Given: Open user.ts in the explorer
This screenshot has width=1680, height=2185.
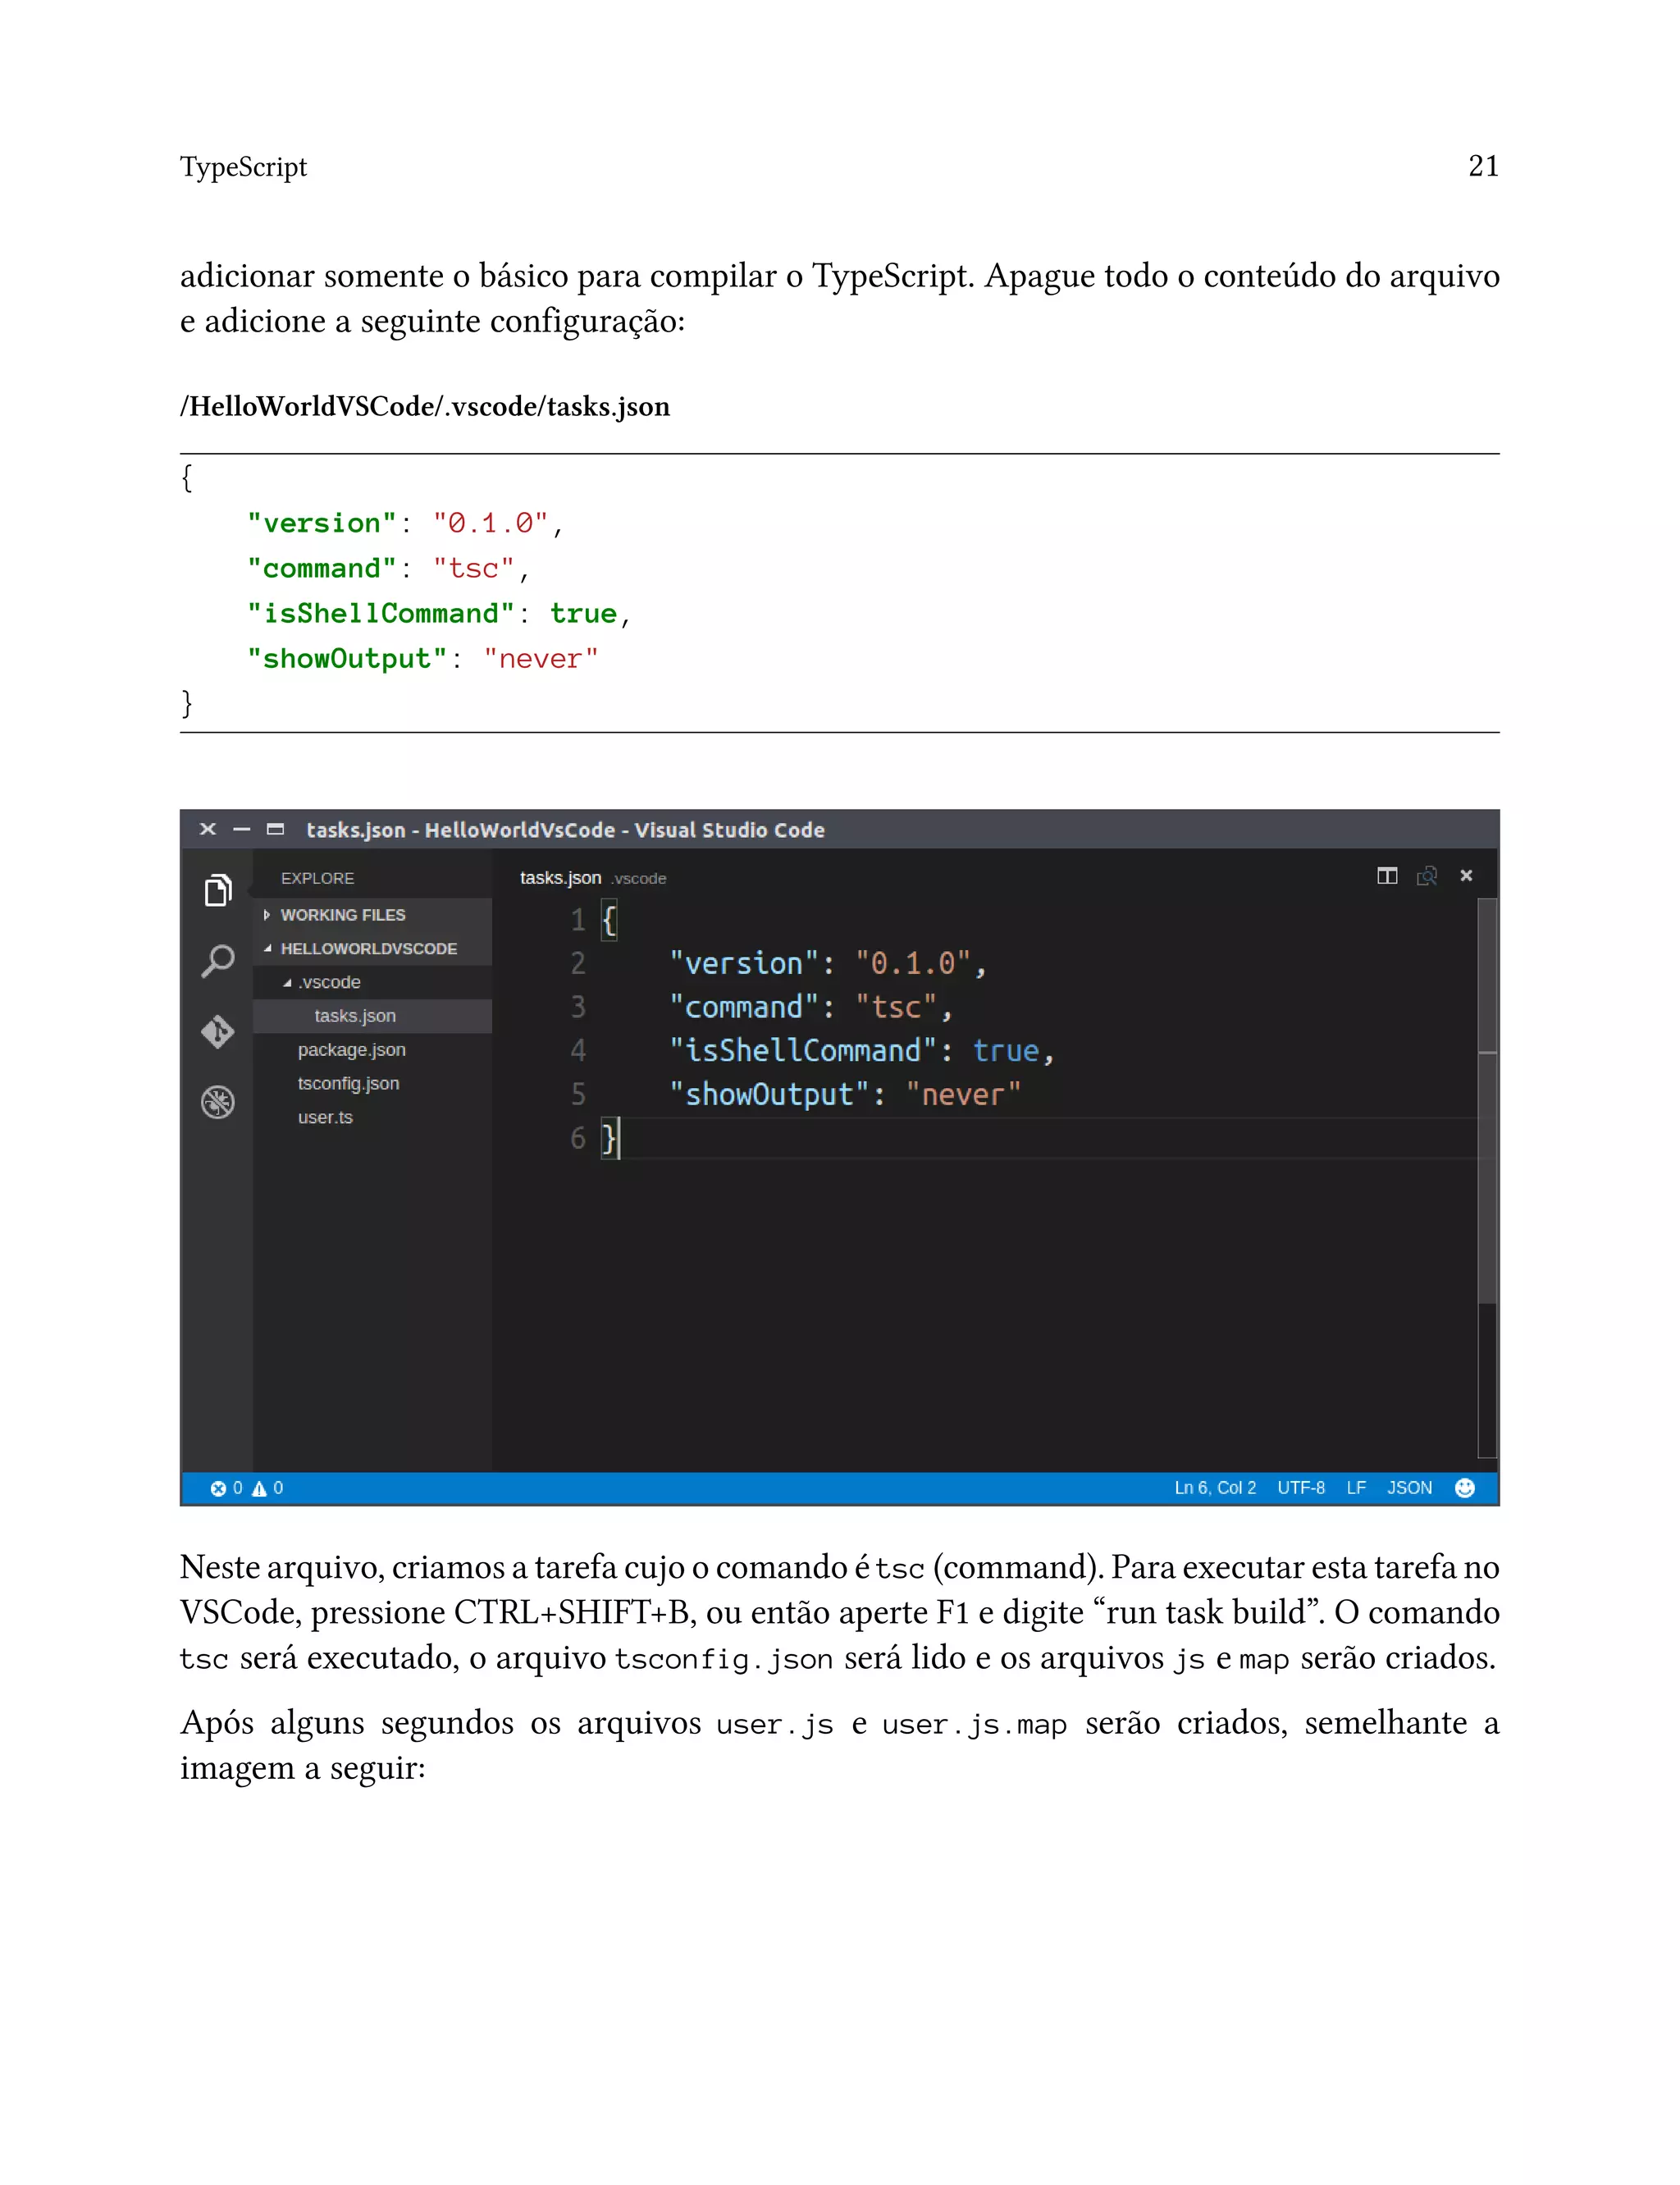Looking at the screenshot, I should [372, 1118].
